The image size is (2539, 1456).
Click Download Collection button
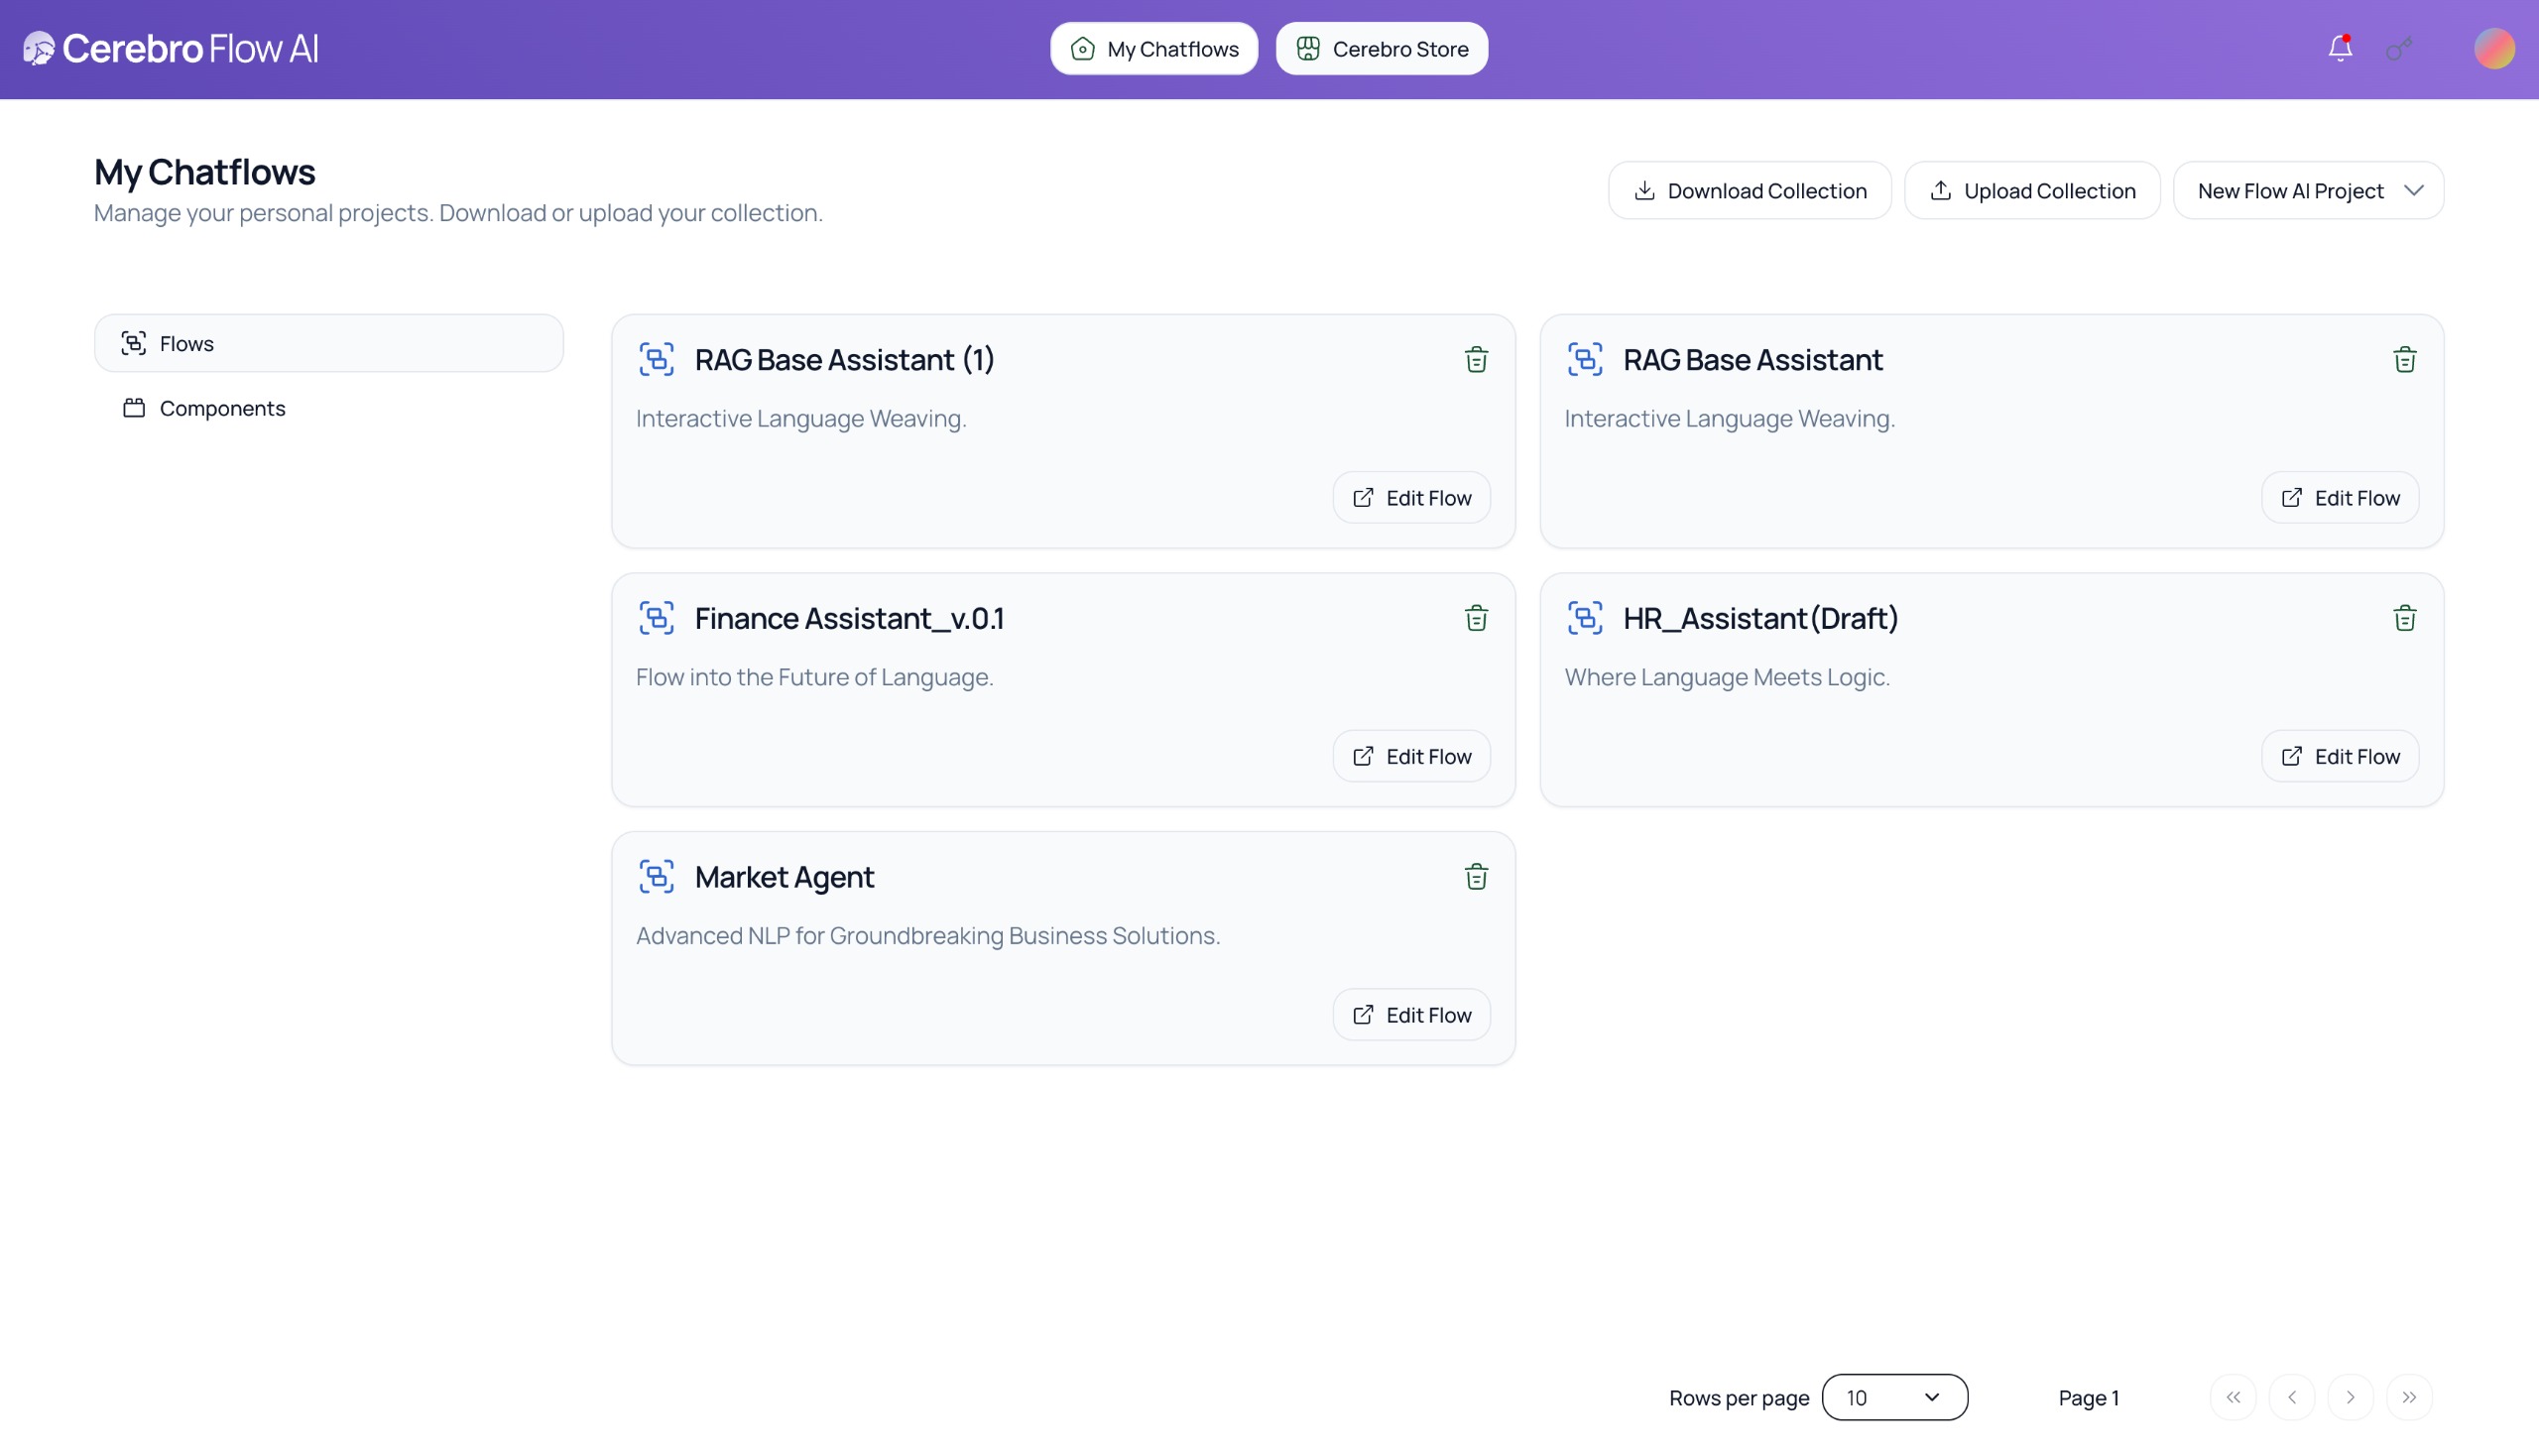1749,191
